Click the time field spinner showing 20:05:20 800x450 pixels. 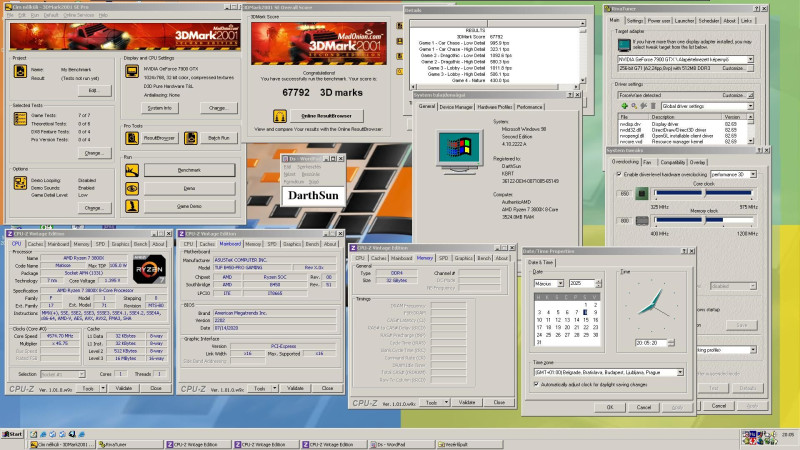671,343
